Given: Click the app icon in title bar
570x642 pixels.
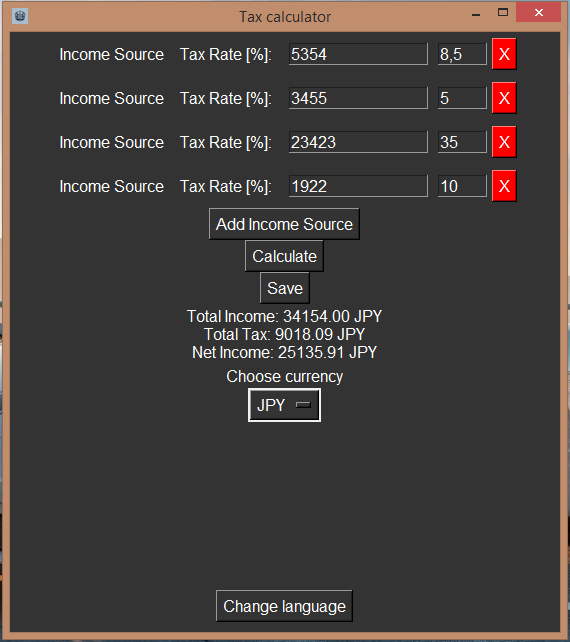Looking at the screenshot, I should 20,16.
